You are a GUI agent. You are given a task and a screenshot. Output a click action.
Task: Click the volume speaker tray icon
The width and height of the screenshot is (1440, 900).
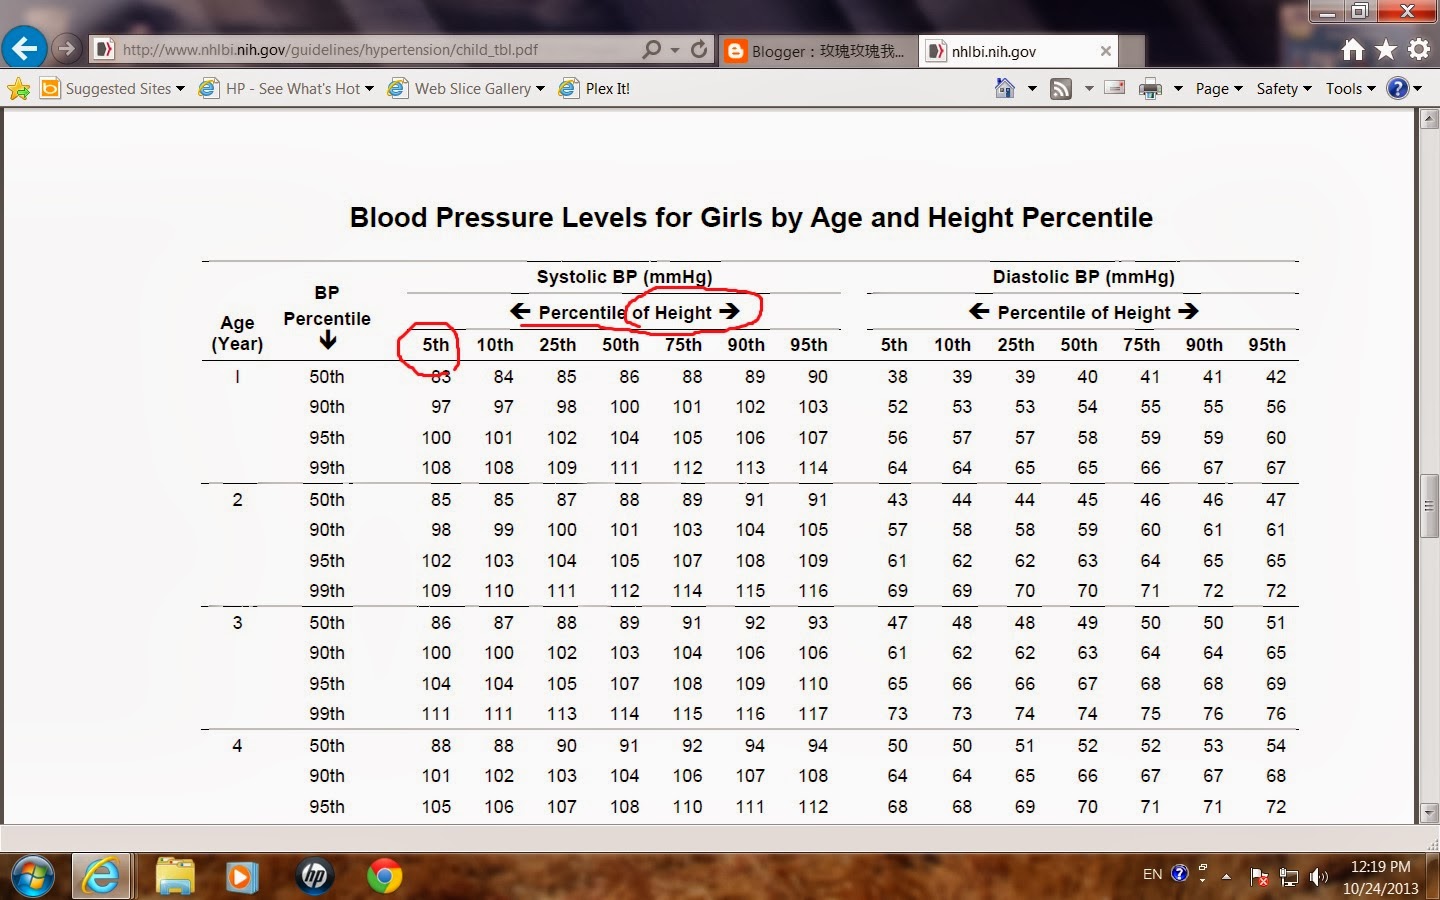click(1319, 877)
